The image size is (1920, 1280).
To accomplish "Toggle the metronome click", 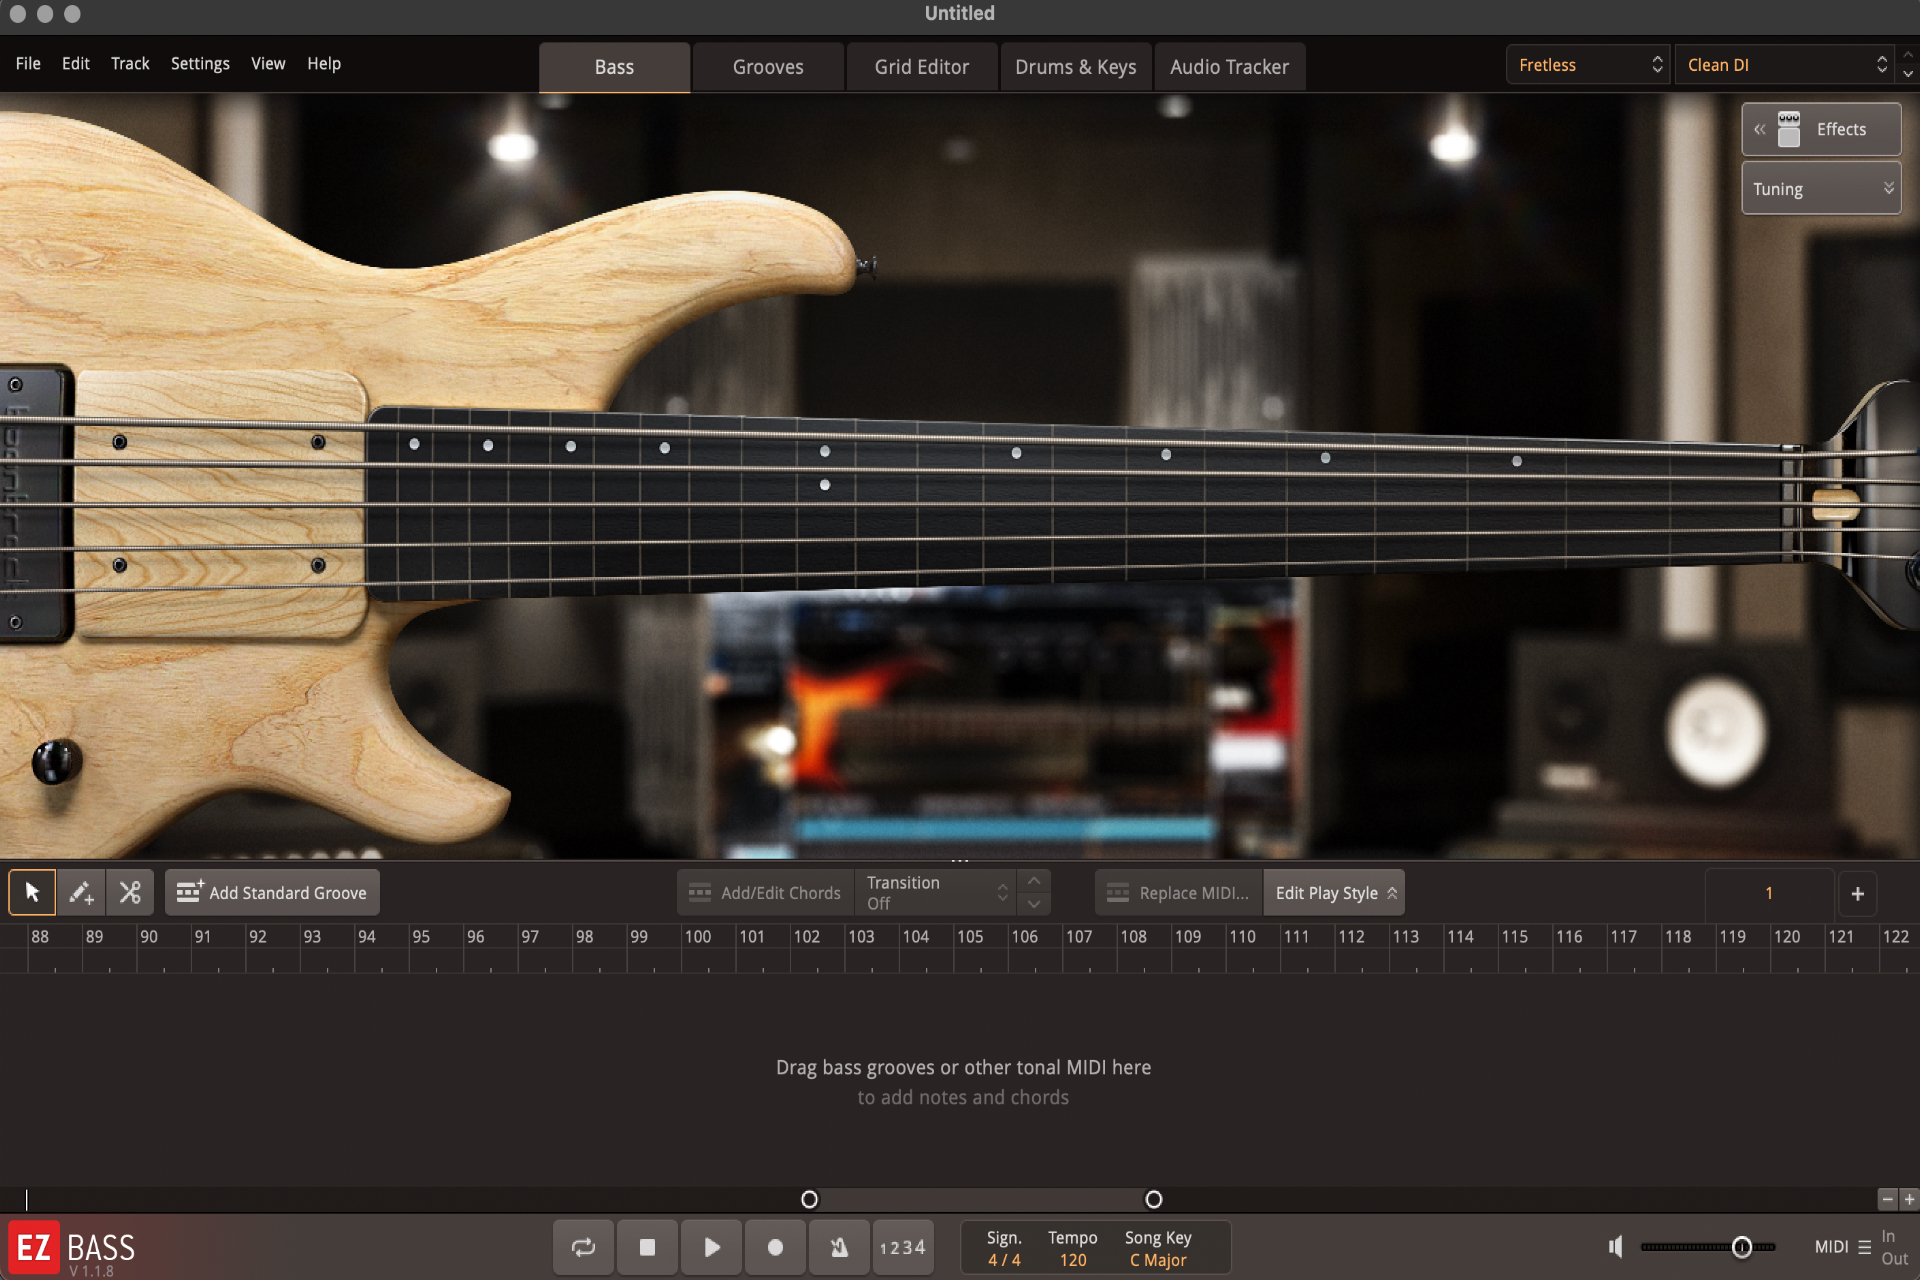I will tap(839, 1247).
